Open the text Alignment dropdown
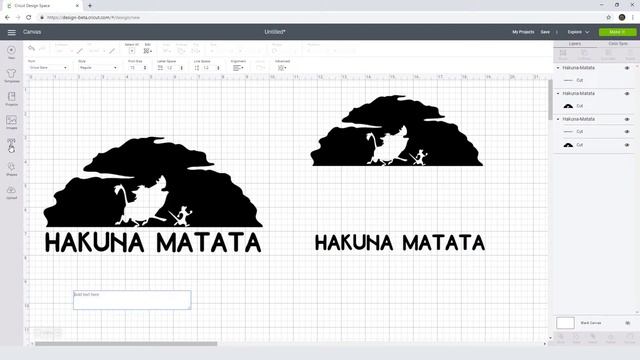This screenshot has height=360, width=640. coord(238,68)
